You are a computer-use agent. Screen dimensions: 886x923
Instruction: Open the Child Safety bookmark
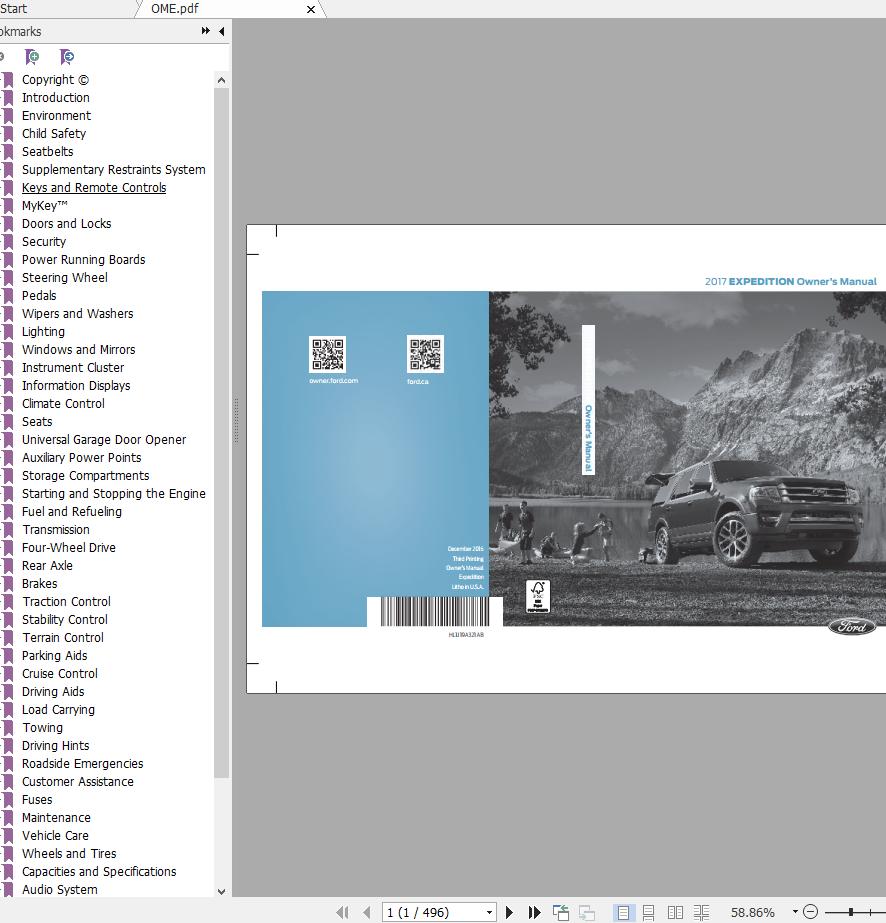(x=54, y=134)
